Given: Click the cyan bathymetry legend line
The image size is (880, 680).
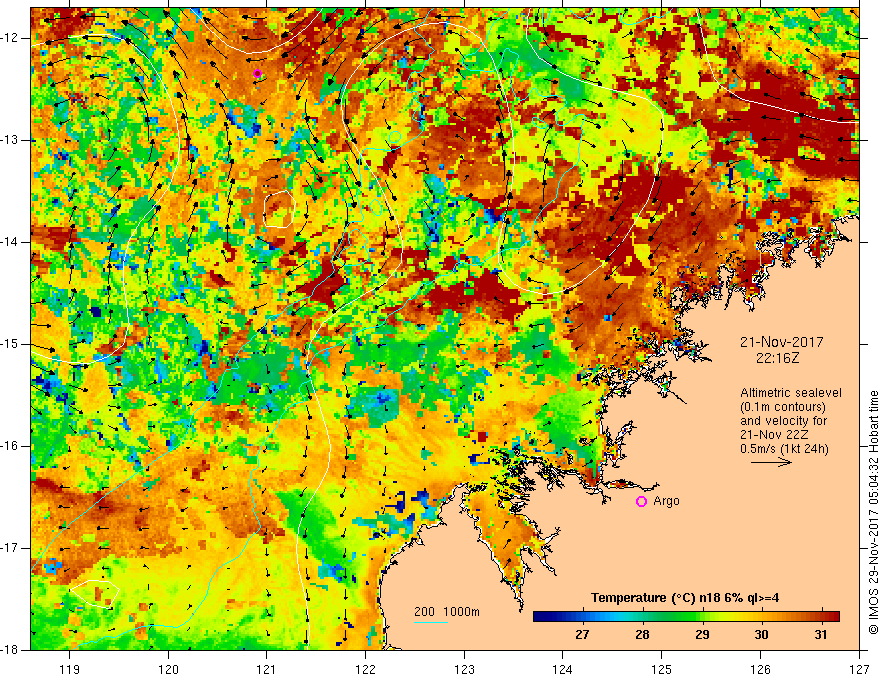Looking at the screenshot, I should 431,622.
